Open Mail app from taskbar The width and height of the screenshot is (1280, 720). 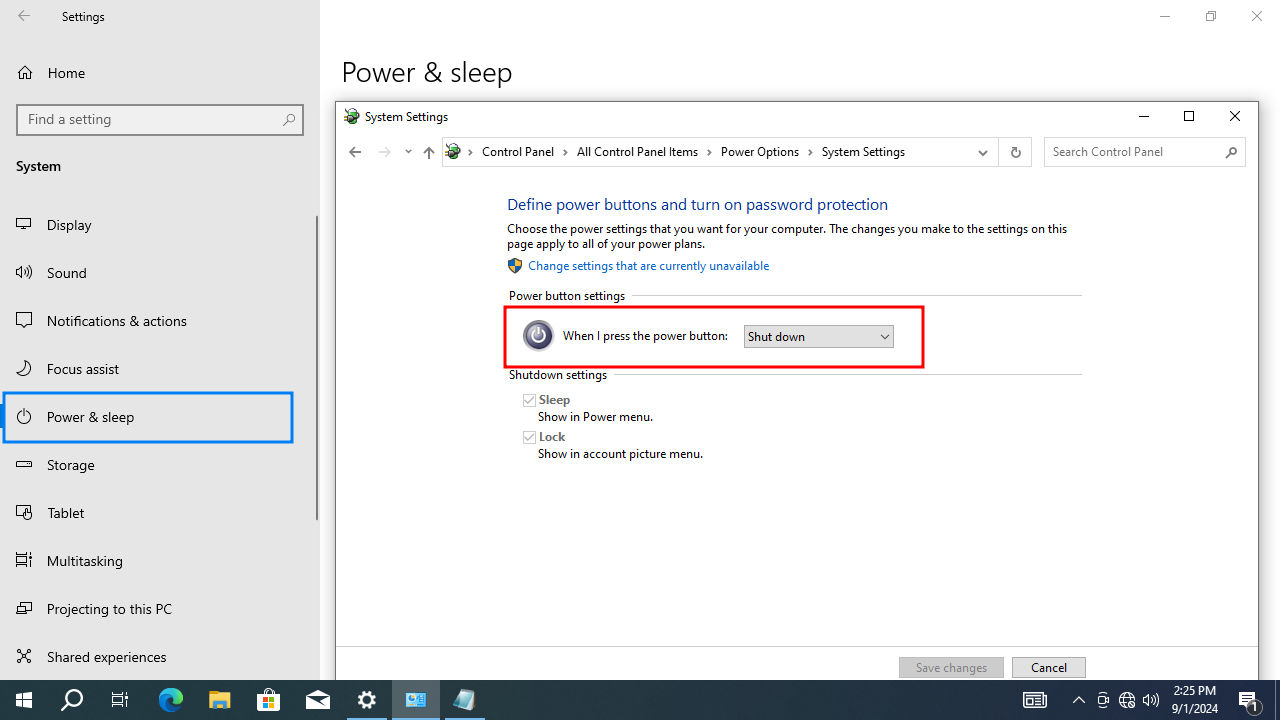[x=318, y=700]
